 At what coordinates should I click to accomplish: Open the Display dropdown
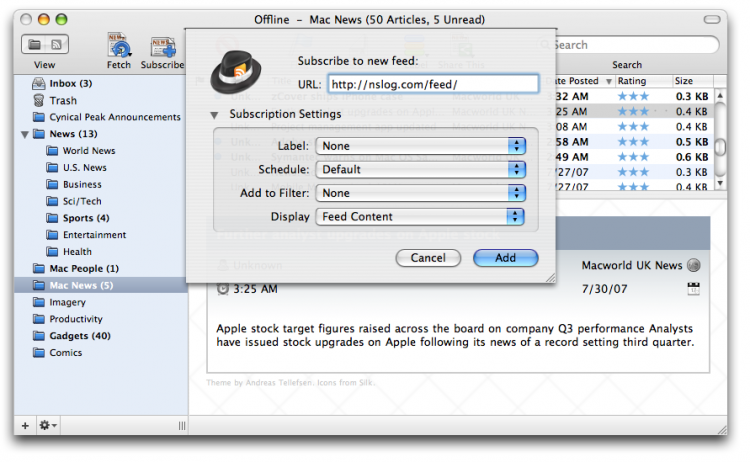click(x=420, y=217)
